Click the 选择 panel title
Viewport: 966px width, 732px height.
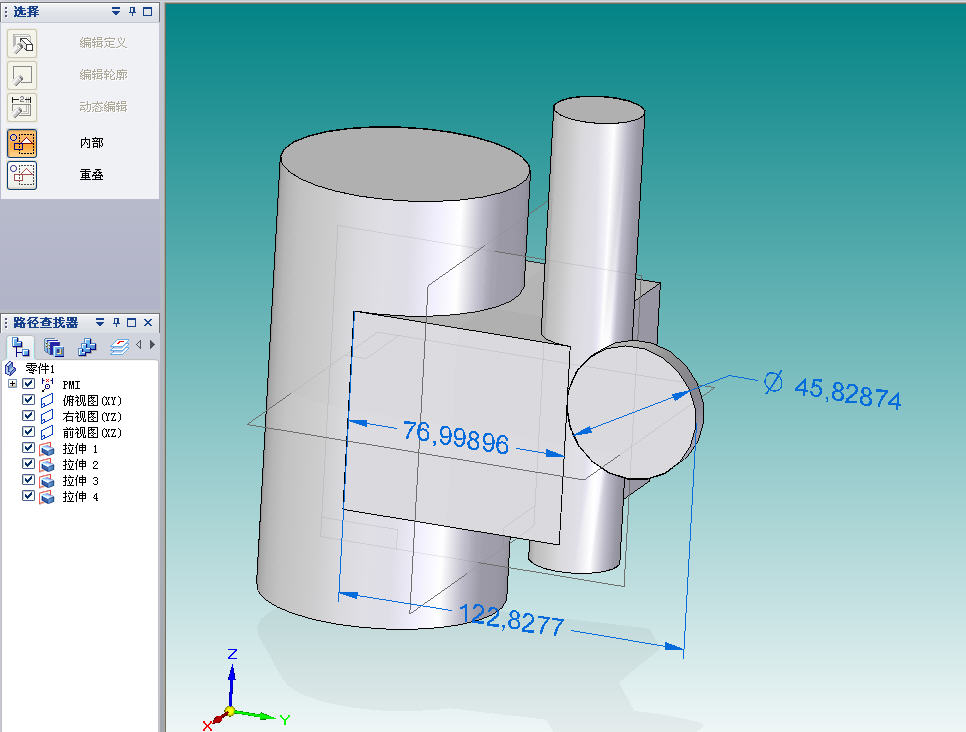[26, 11]
